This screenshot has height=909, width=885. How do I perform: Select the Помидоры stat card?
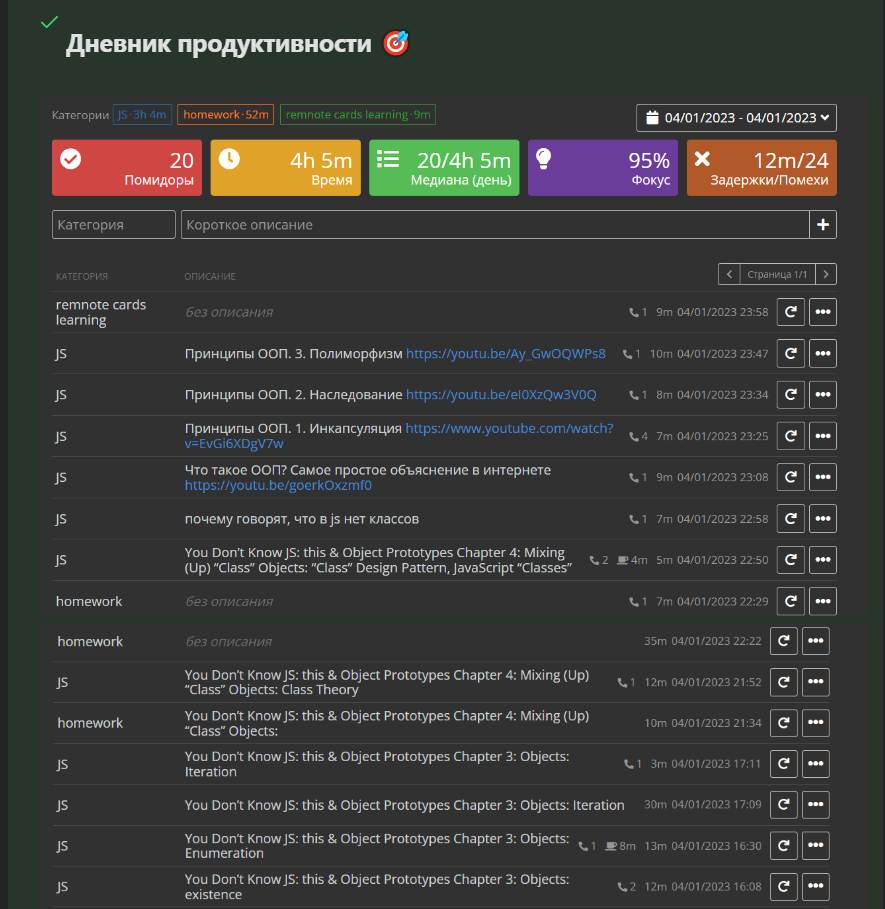click(x=126, y=168)
